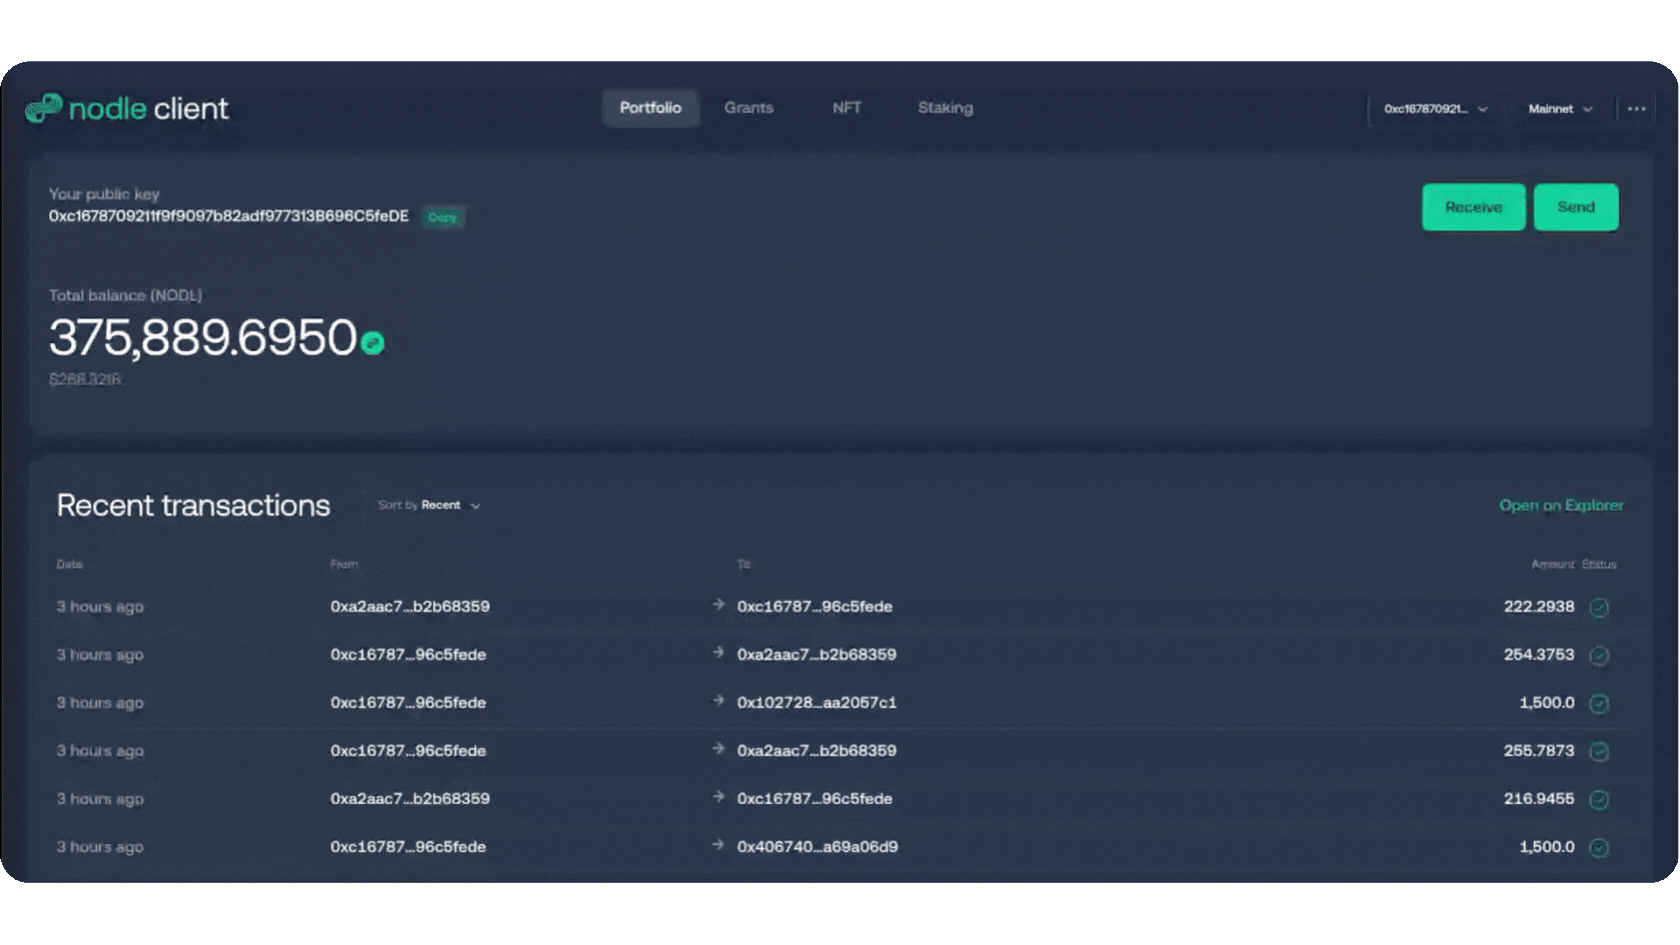Click status checkmark for 255.7873 transaction
Image resolution: width=1680 pixels, height=945 pixels.
coord(1599,751)
